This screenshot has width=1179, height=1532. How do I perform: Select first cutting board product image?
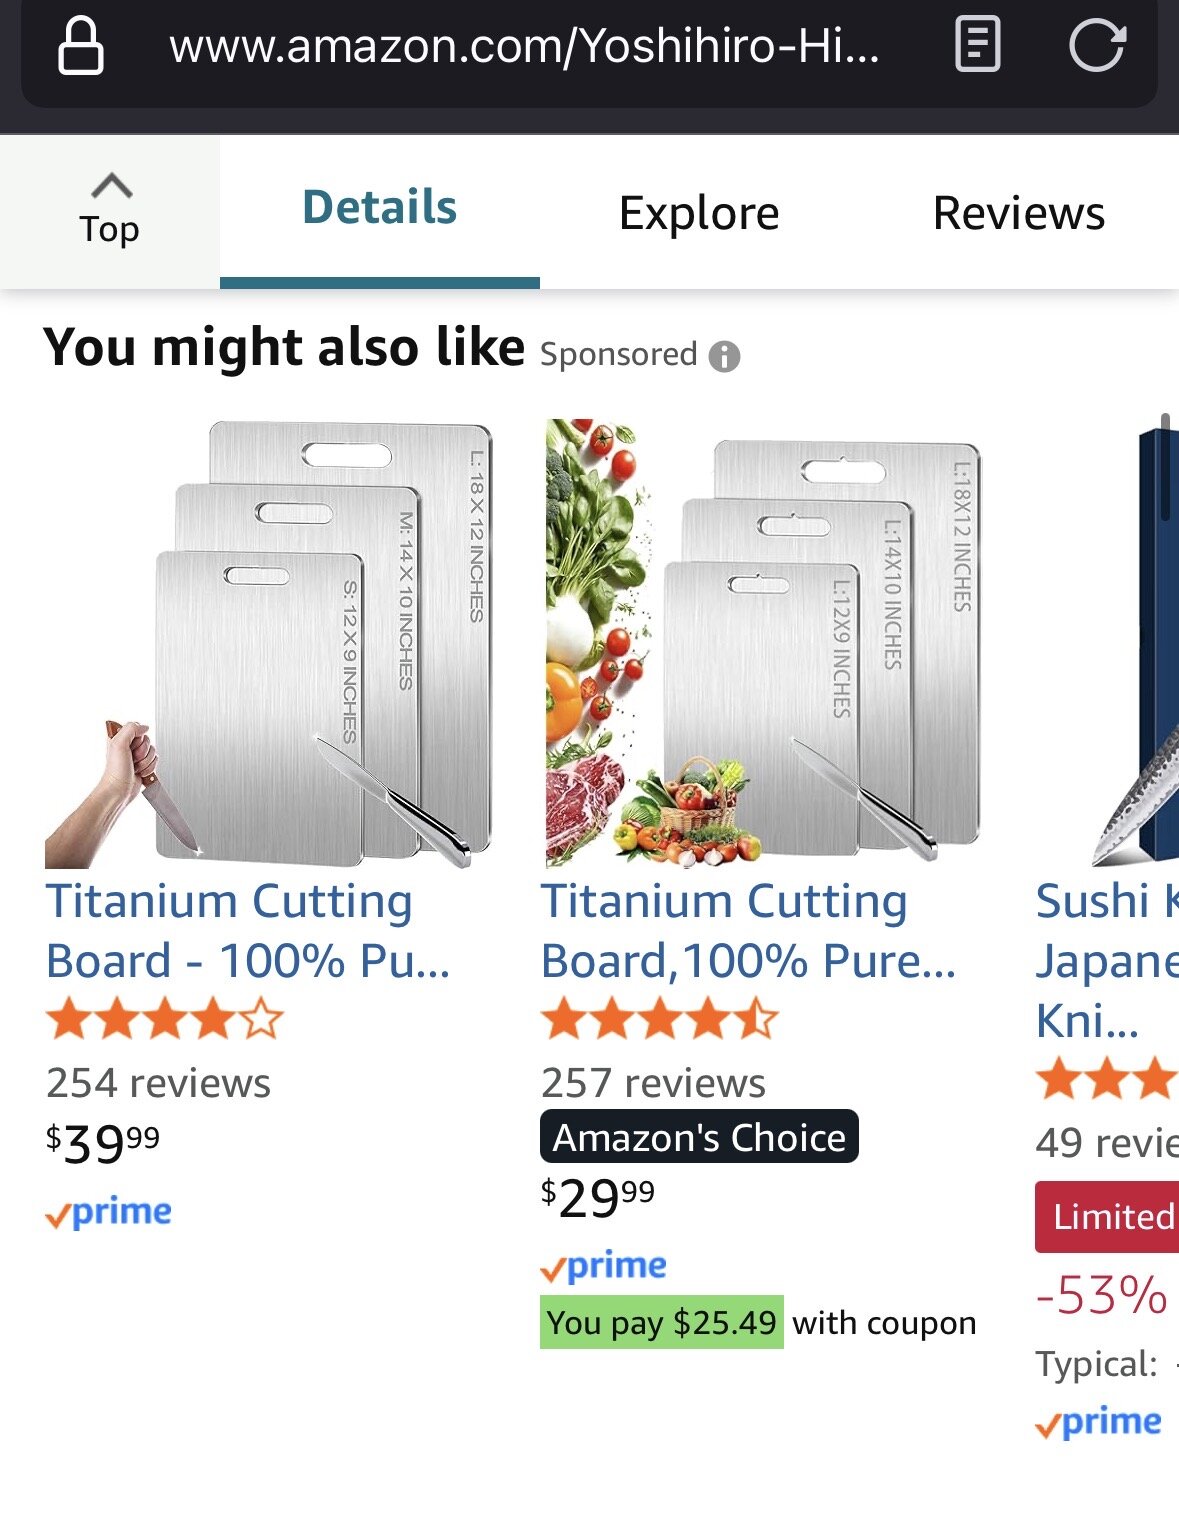270,644
